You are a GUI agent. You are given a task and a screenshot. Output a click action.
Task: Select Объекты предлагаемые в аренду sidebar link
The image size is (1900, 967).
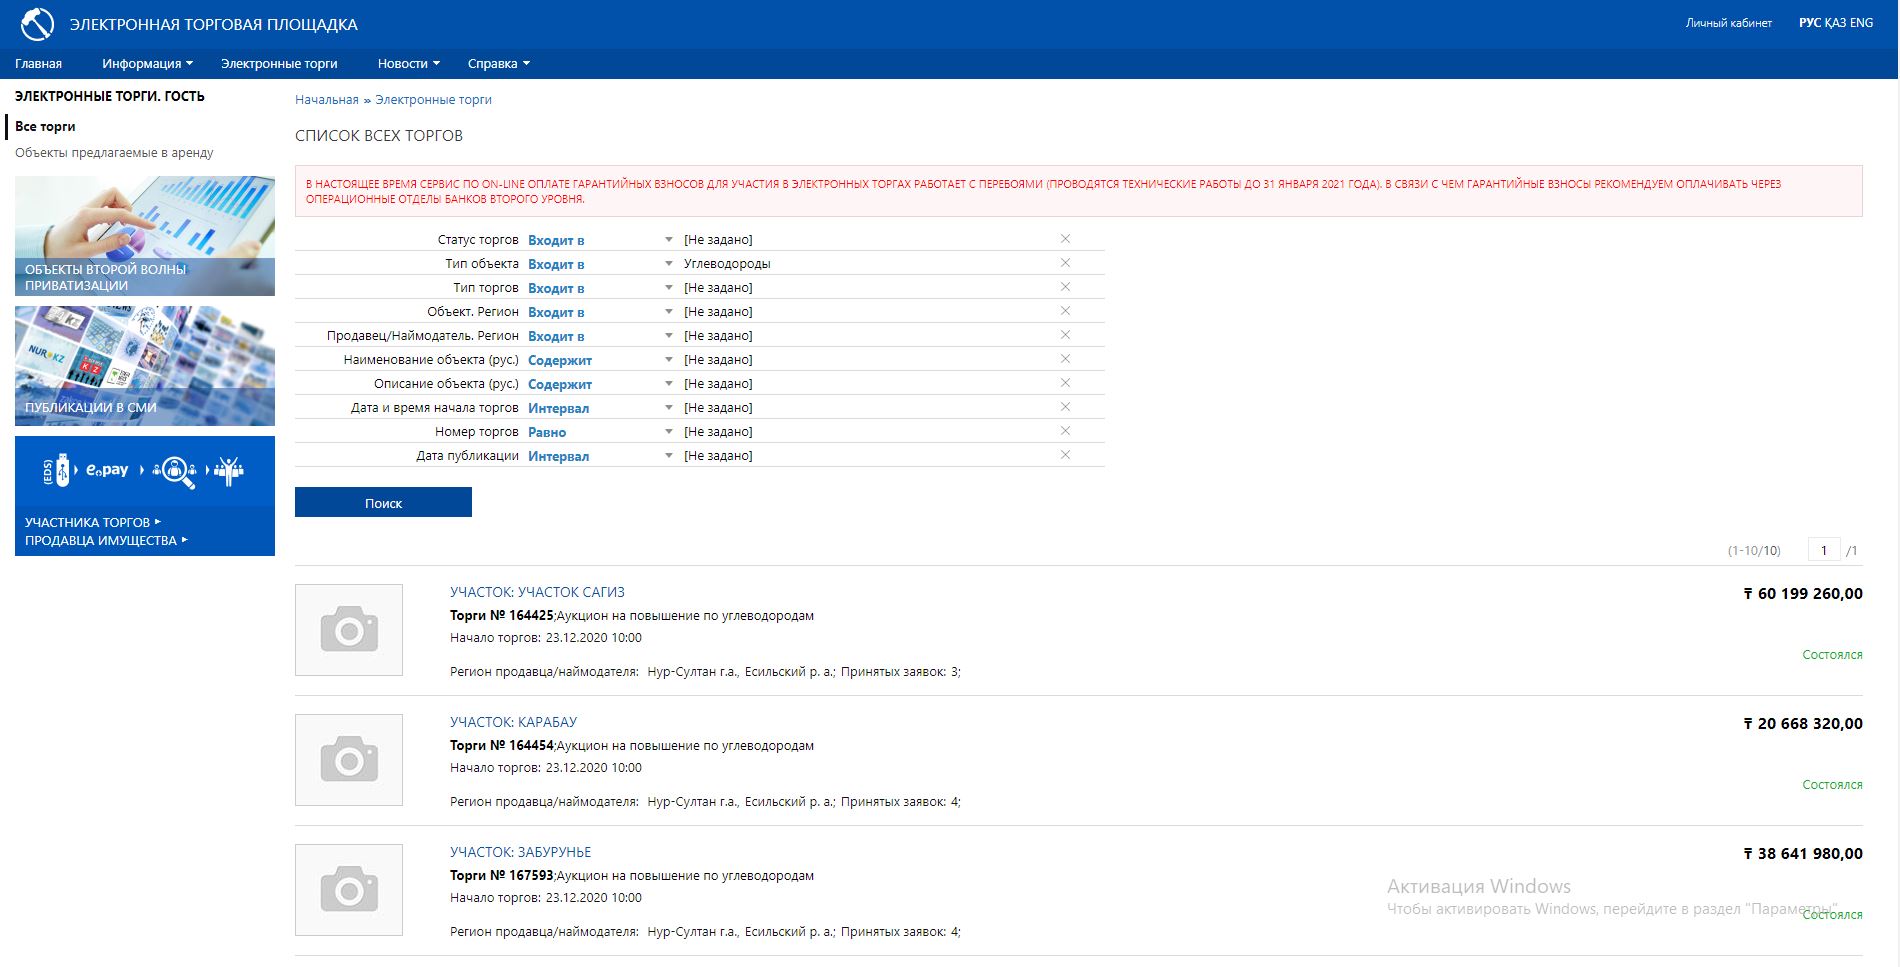coord(114,153)
